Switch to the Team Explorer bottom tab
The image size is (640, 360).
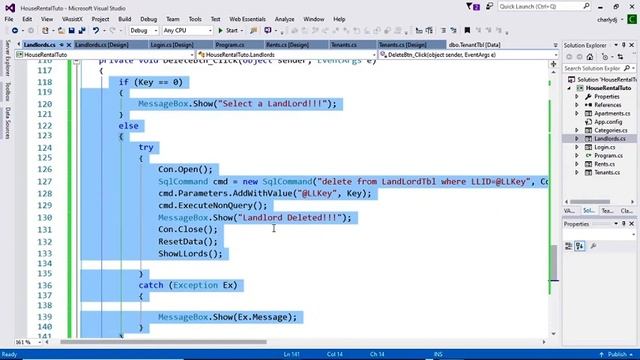coord(607,211)
